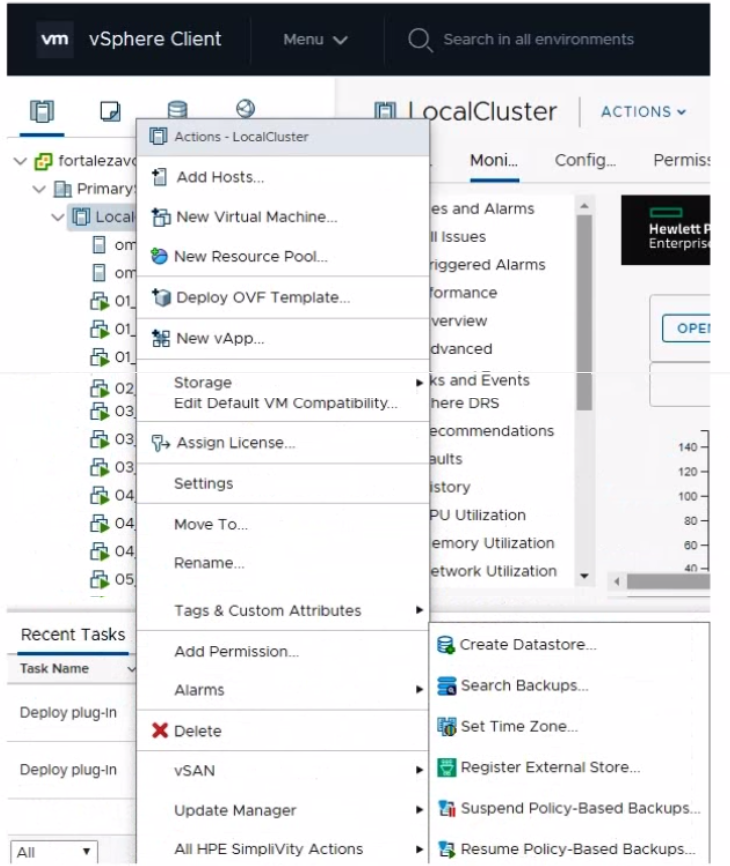Screen dimensions: 730x866
Task: Click the Deploy OVF Template icon
Action: tap(161, 297)
